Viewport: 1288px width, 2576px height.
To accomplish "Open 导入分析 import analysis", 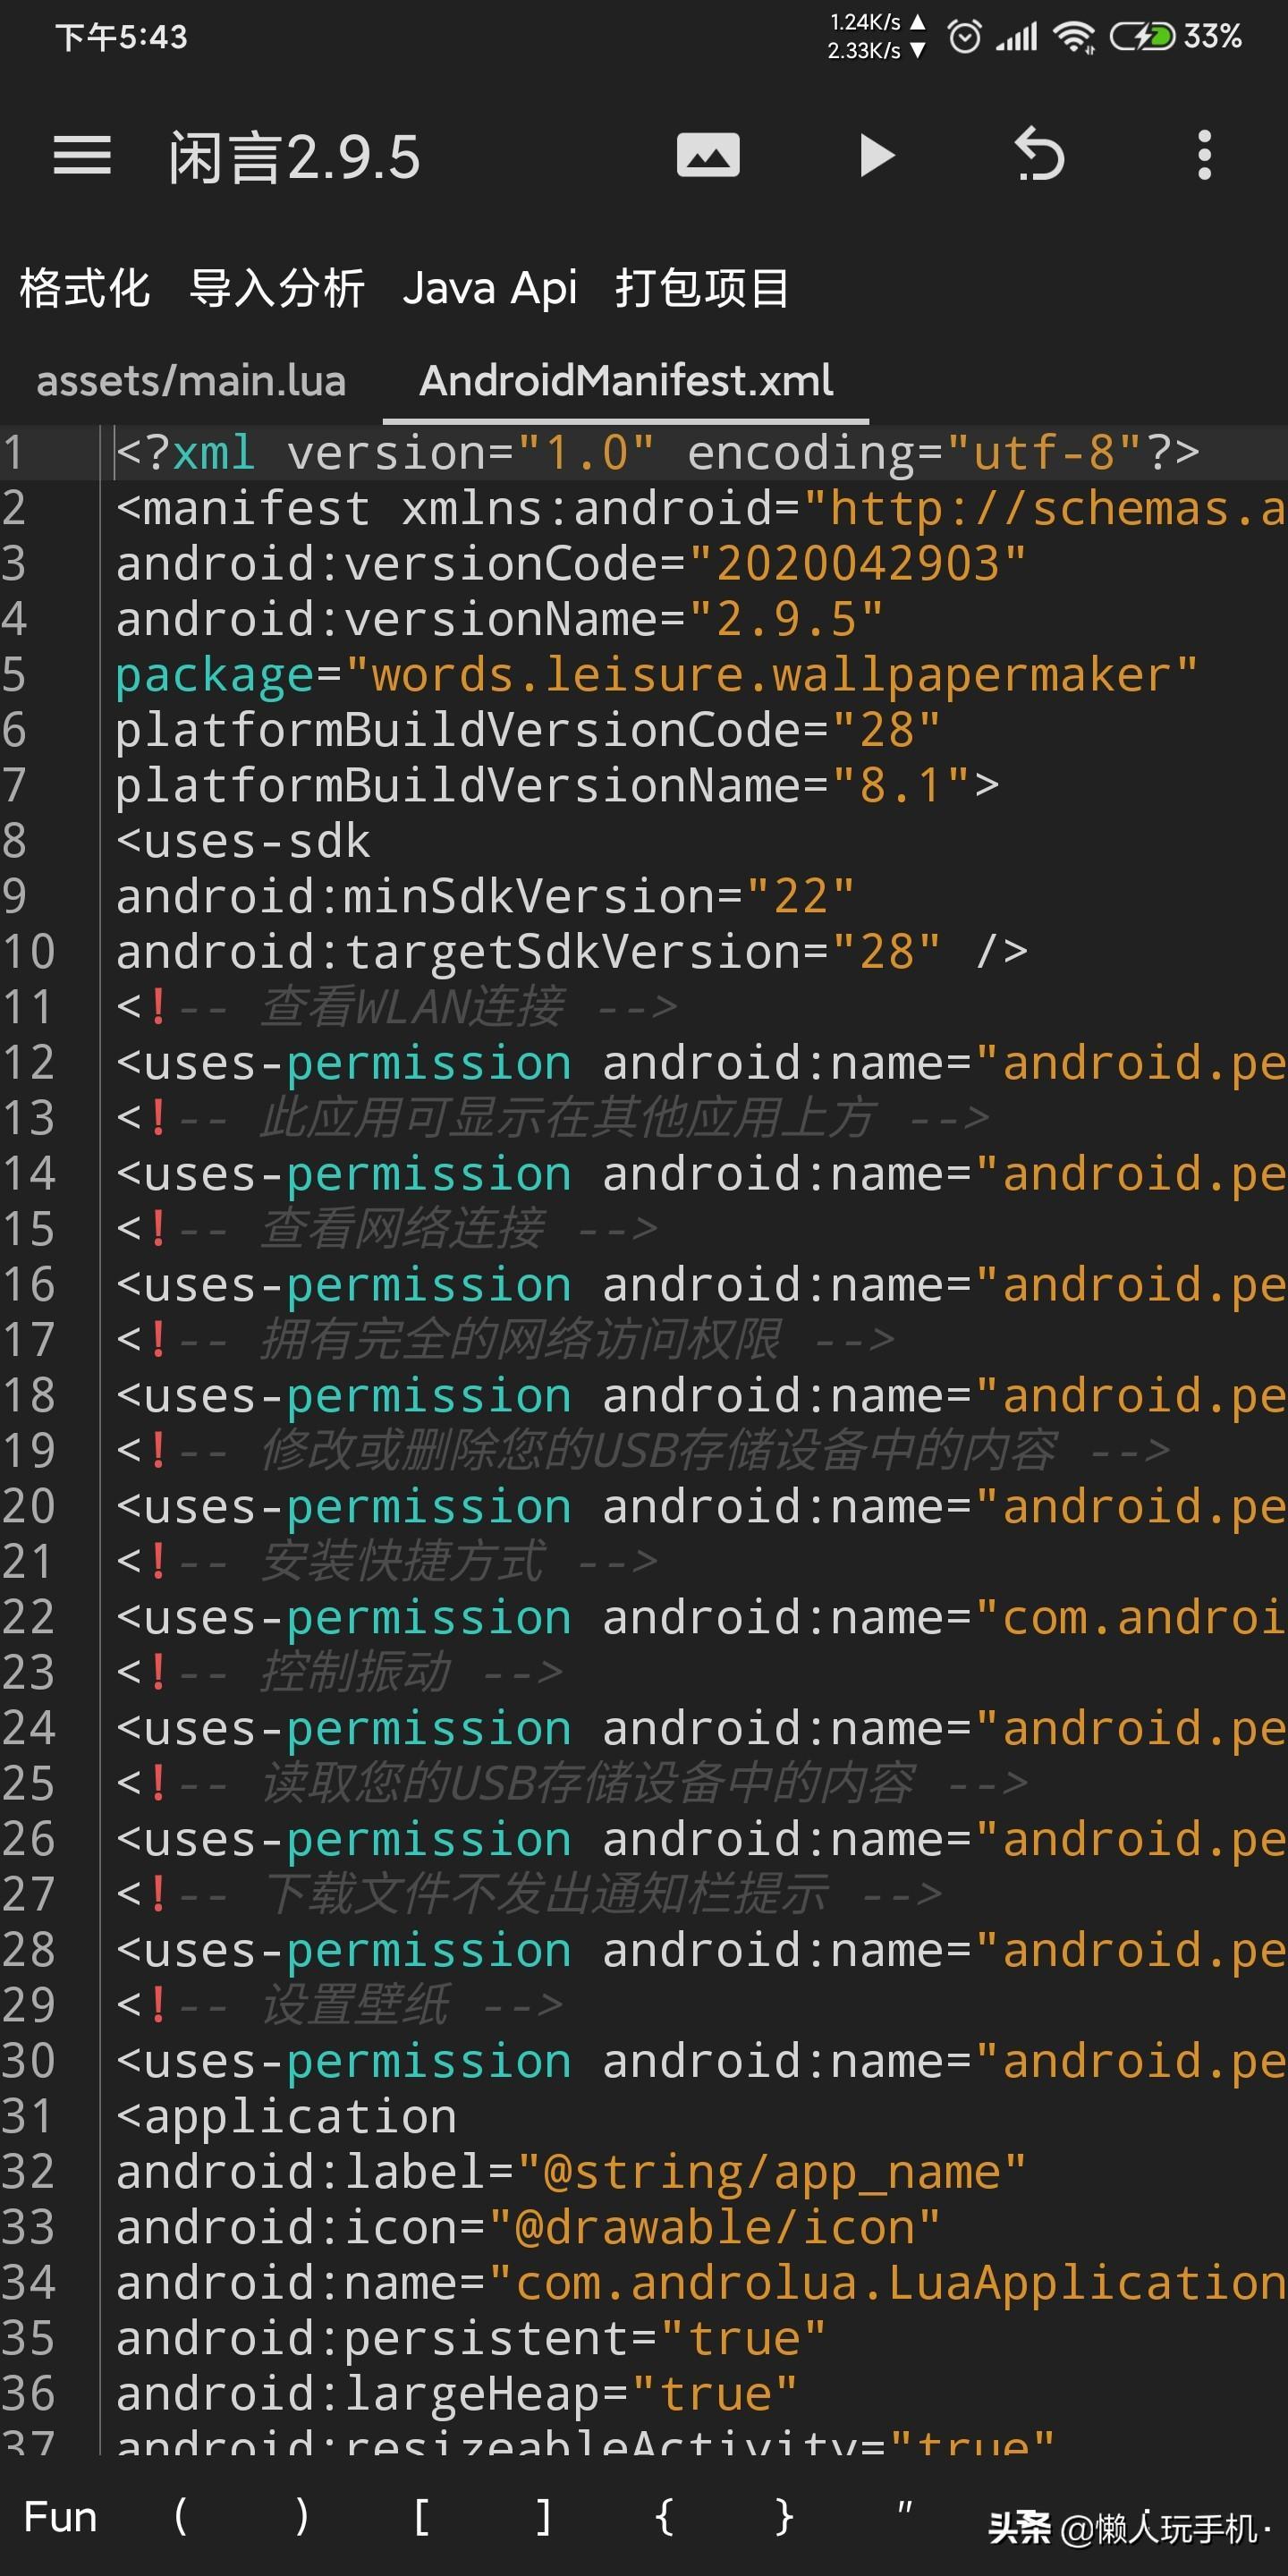I will tap(277, 289).
